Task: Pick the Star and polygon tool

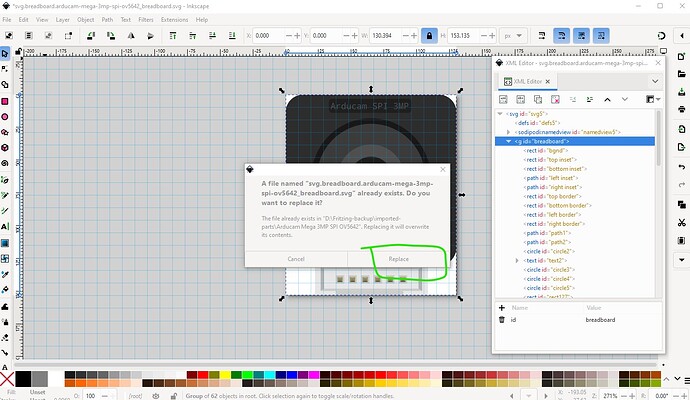Action: [x=5, y=132]
